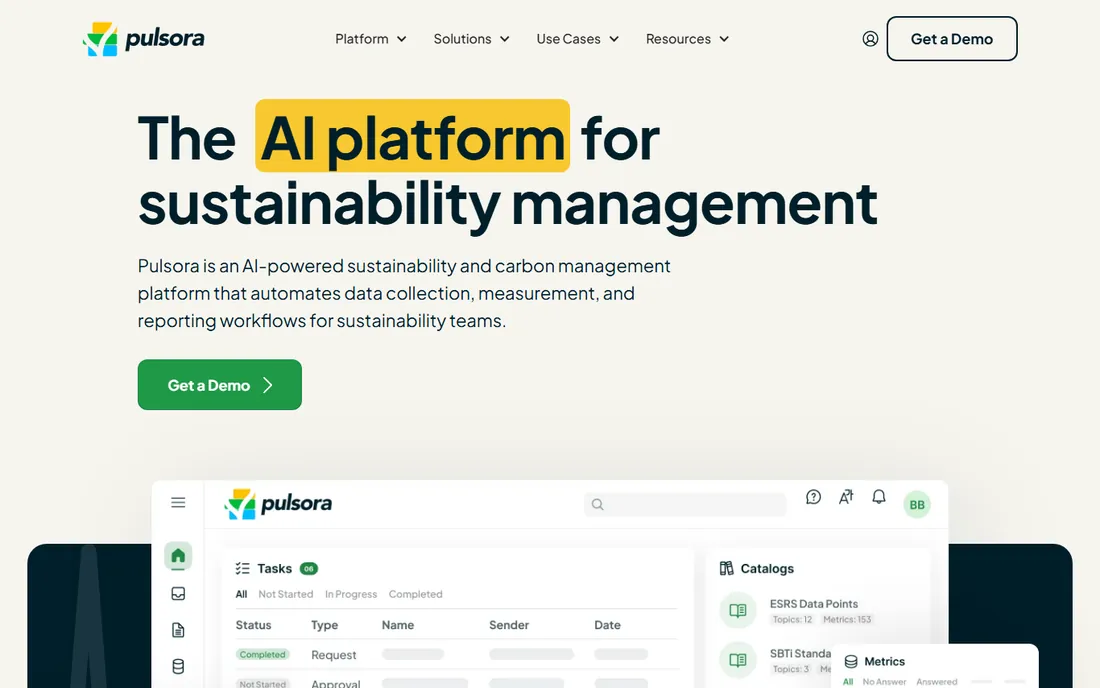Image resolution: width=1100 pixels, height=688 pixels.
Task: Open the database icon in dashboard sidebar
Action: pos(178,666)
